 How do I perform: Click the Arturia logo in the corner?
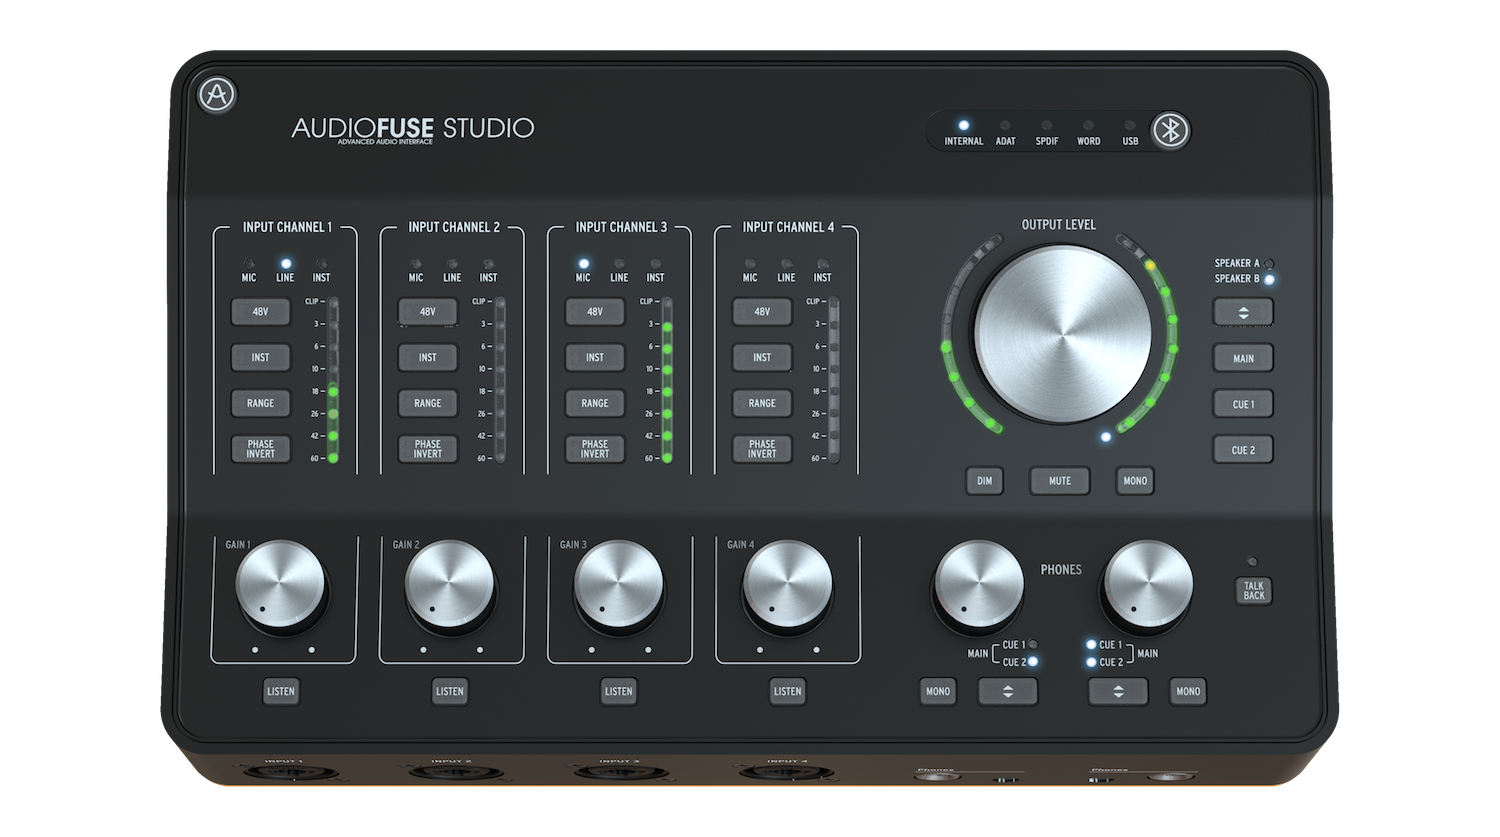[217, 95]
